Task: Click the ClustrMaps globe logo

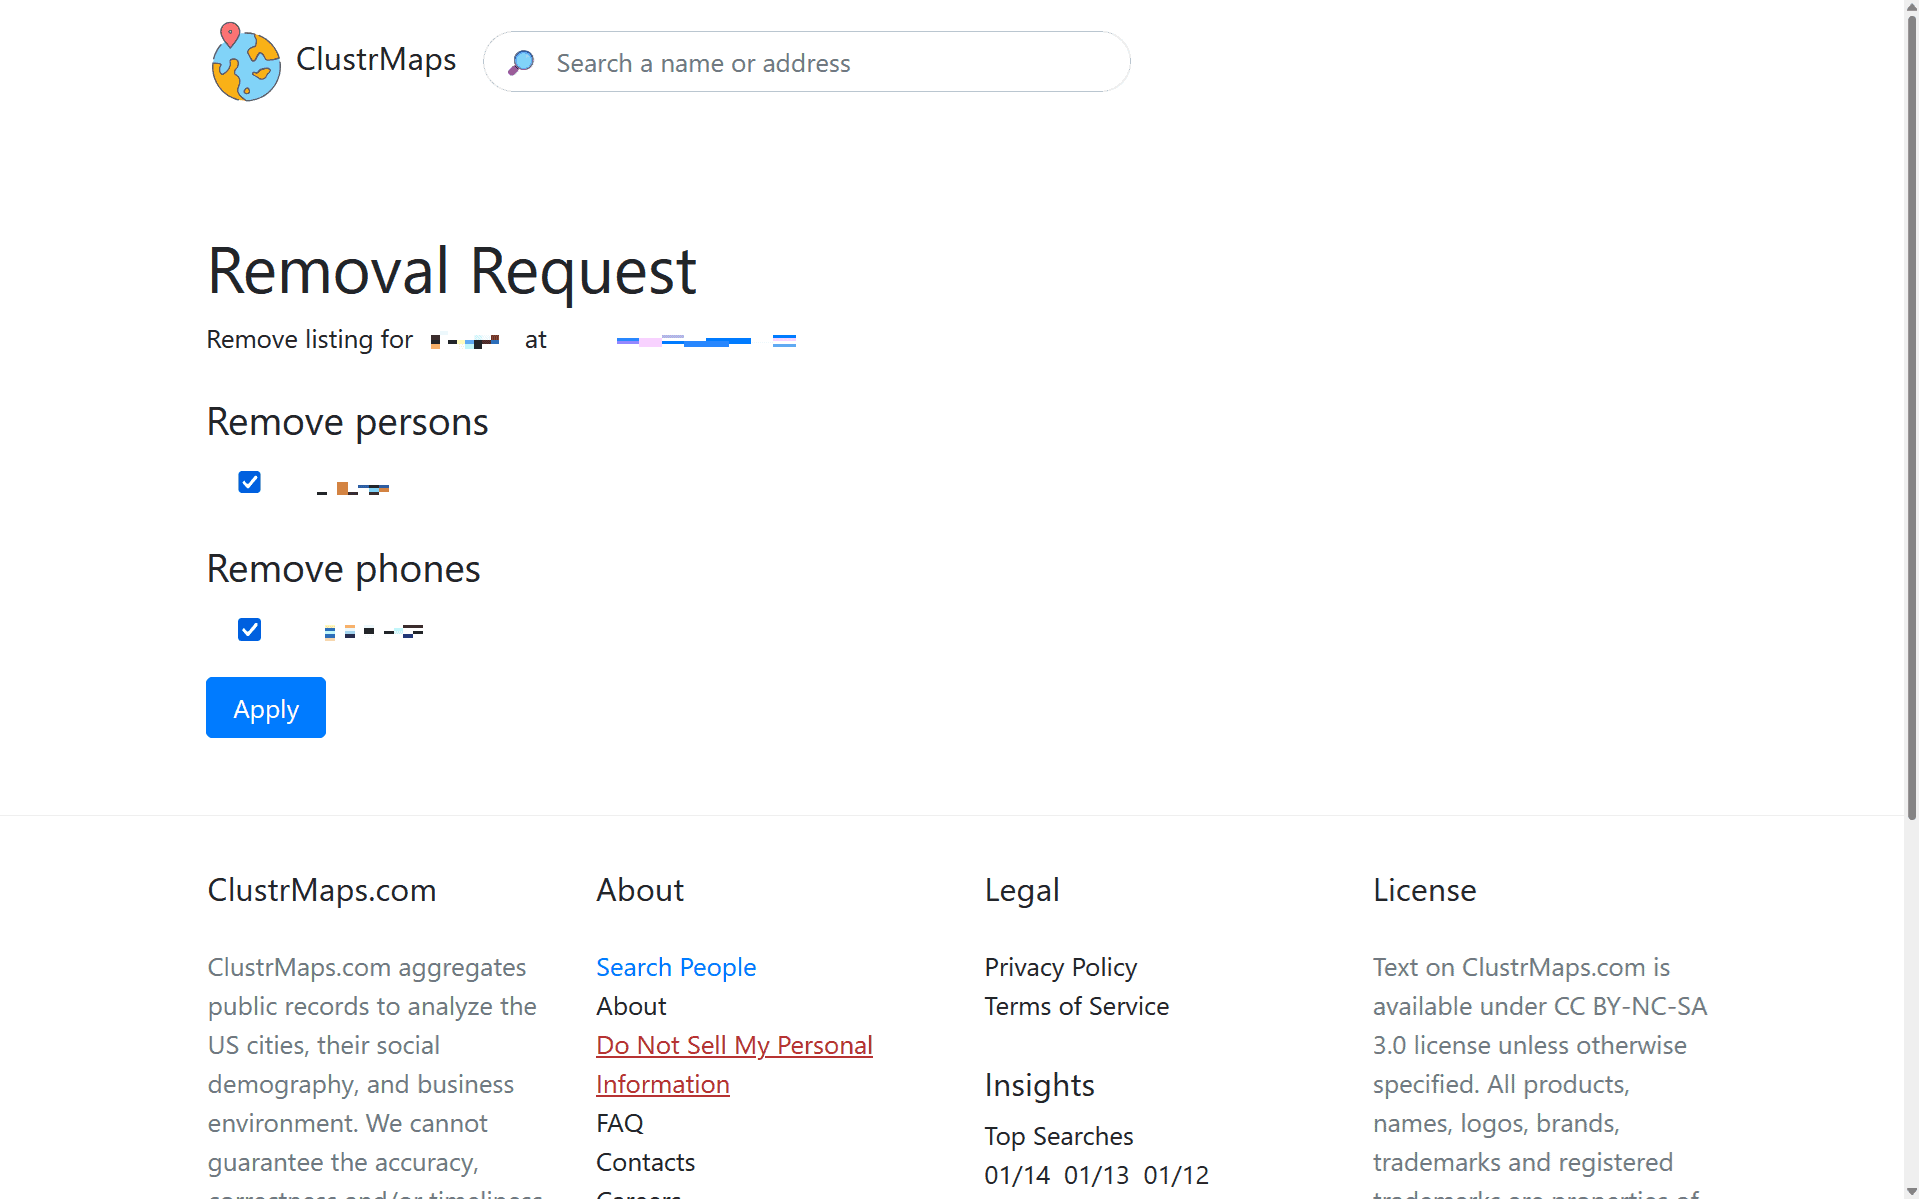Action: (245, 61)
